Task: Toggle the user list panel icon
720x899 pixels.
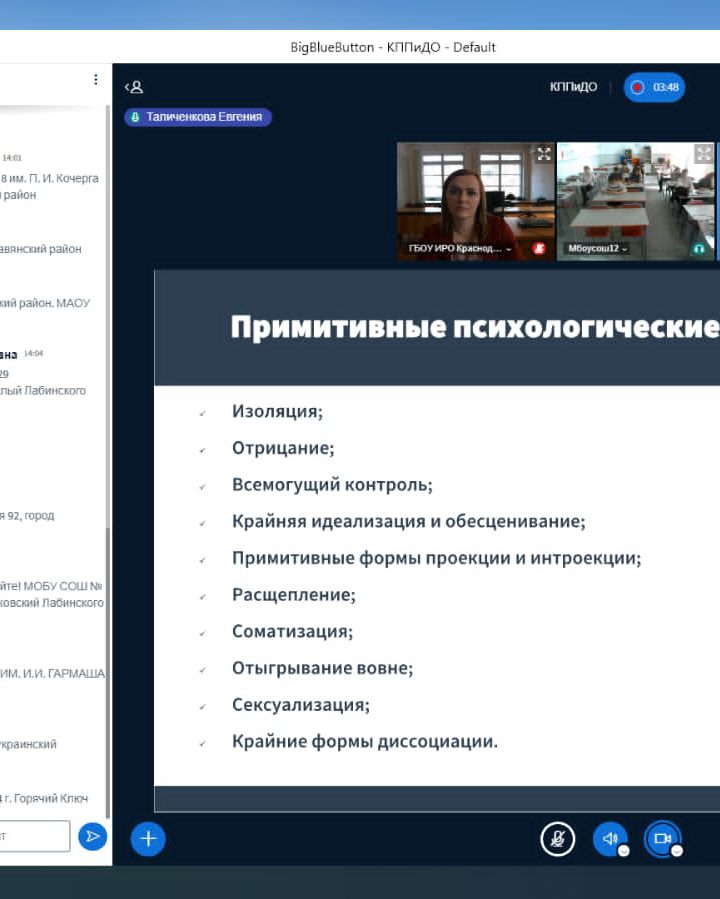Action: (x=134, y=87)
